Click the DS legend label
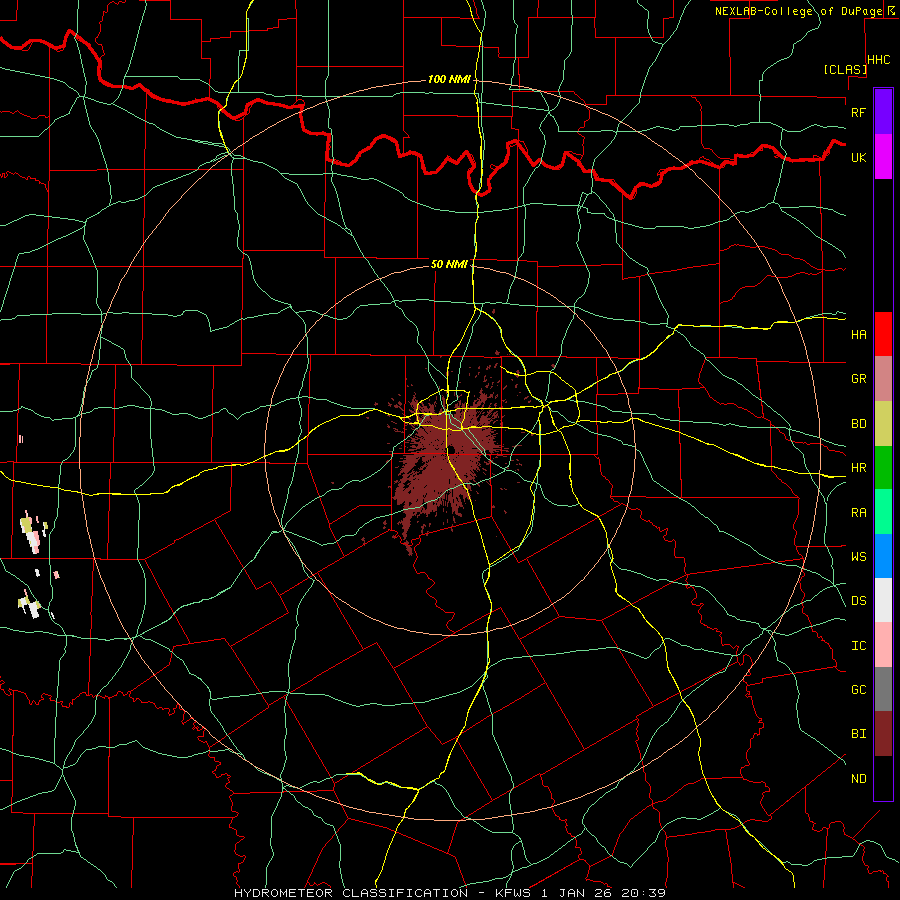 coord(858,601)
